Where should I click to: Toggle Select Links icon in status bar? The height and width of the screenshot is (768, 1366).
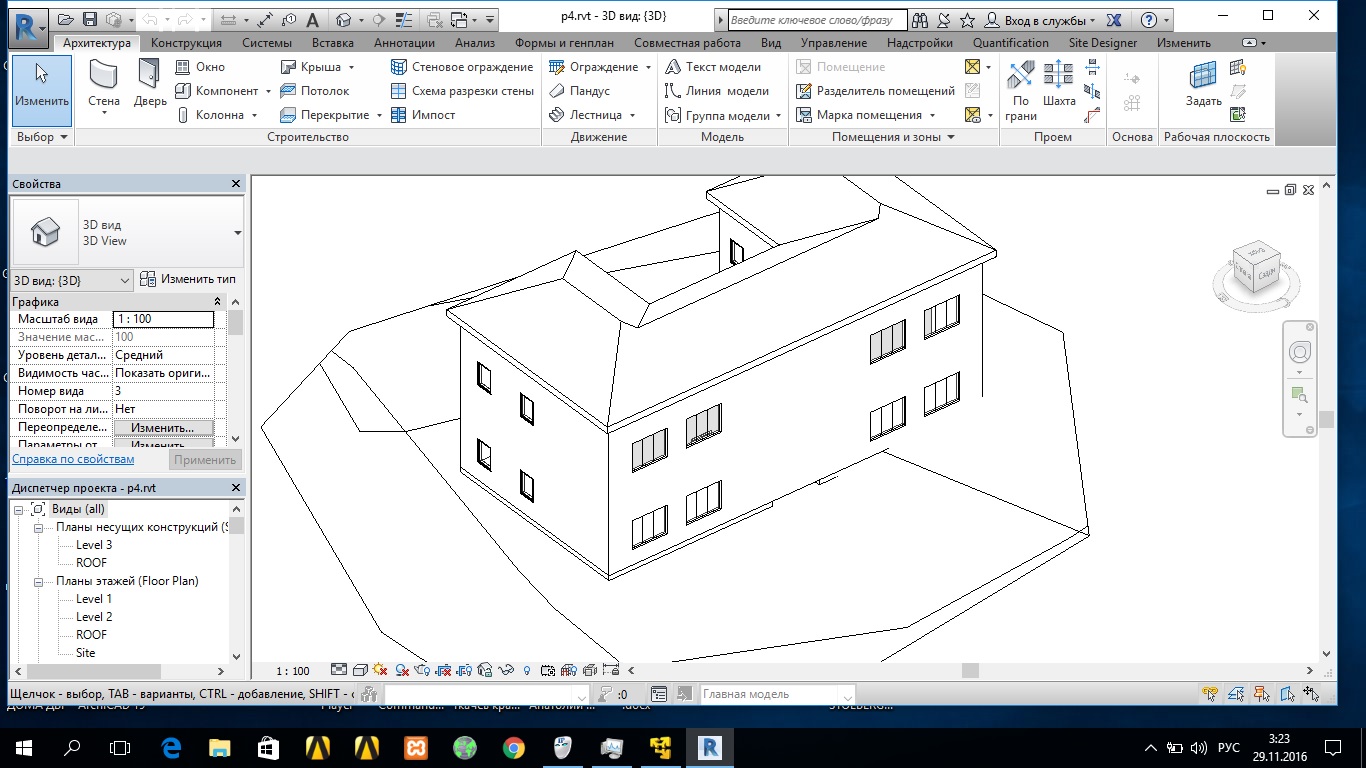[x=1211, y=694]
